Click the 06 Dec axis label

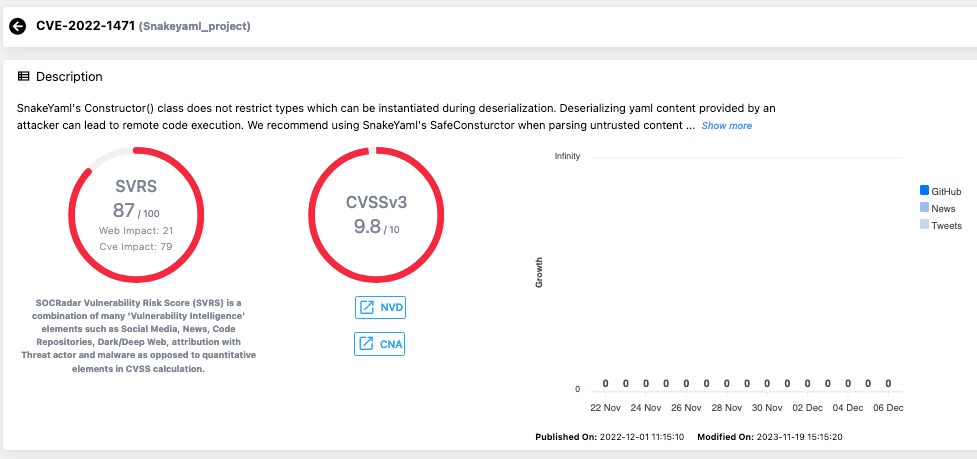tap(889, 408)
